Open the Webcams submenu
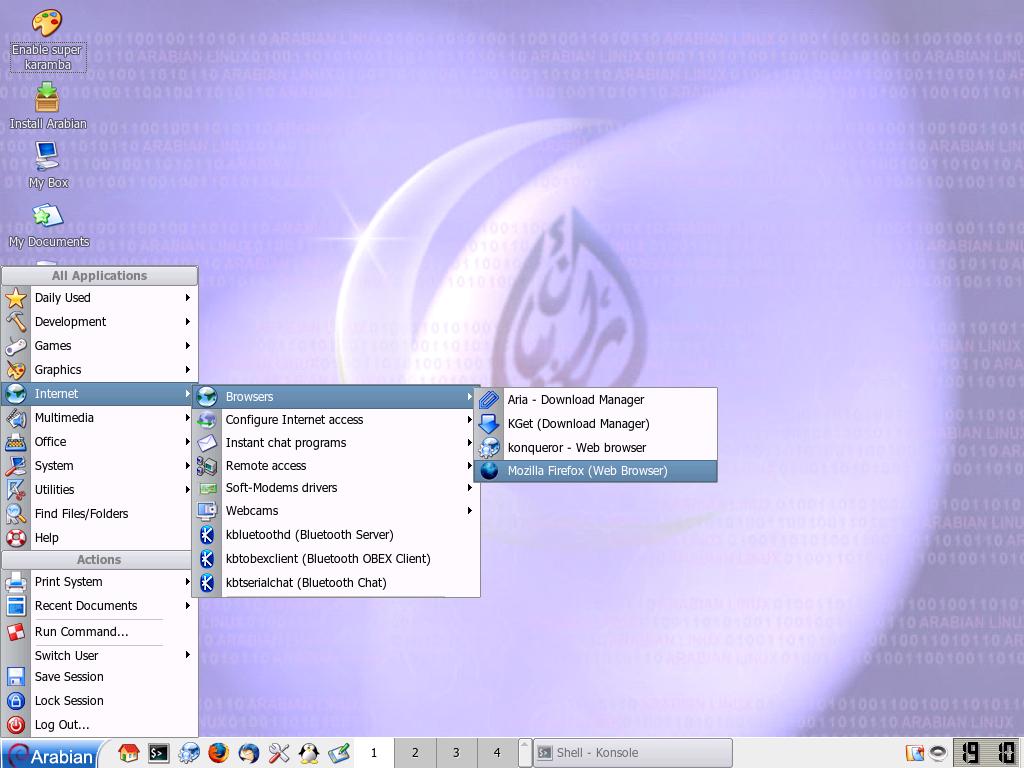The height and width of the screenshot is (768, 1024). (x=336, y=511)
